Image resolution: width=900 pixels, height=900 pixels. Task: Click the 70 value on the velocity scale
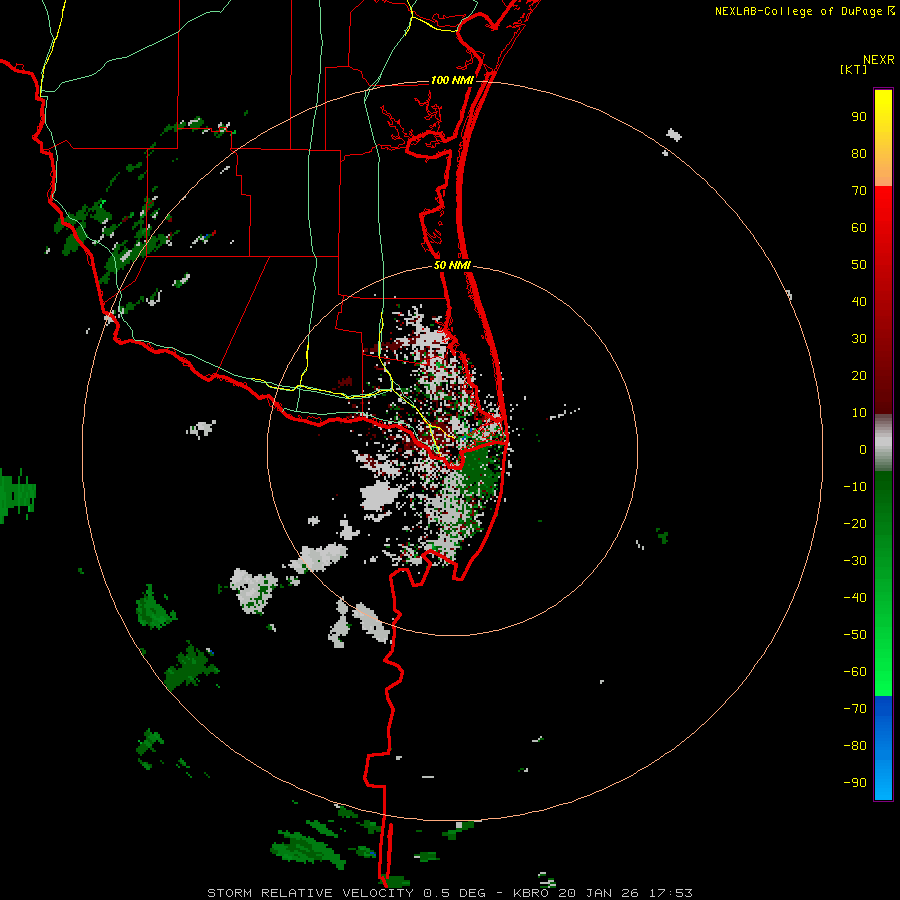859,191
